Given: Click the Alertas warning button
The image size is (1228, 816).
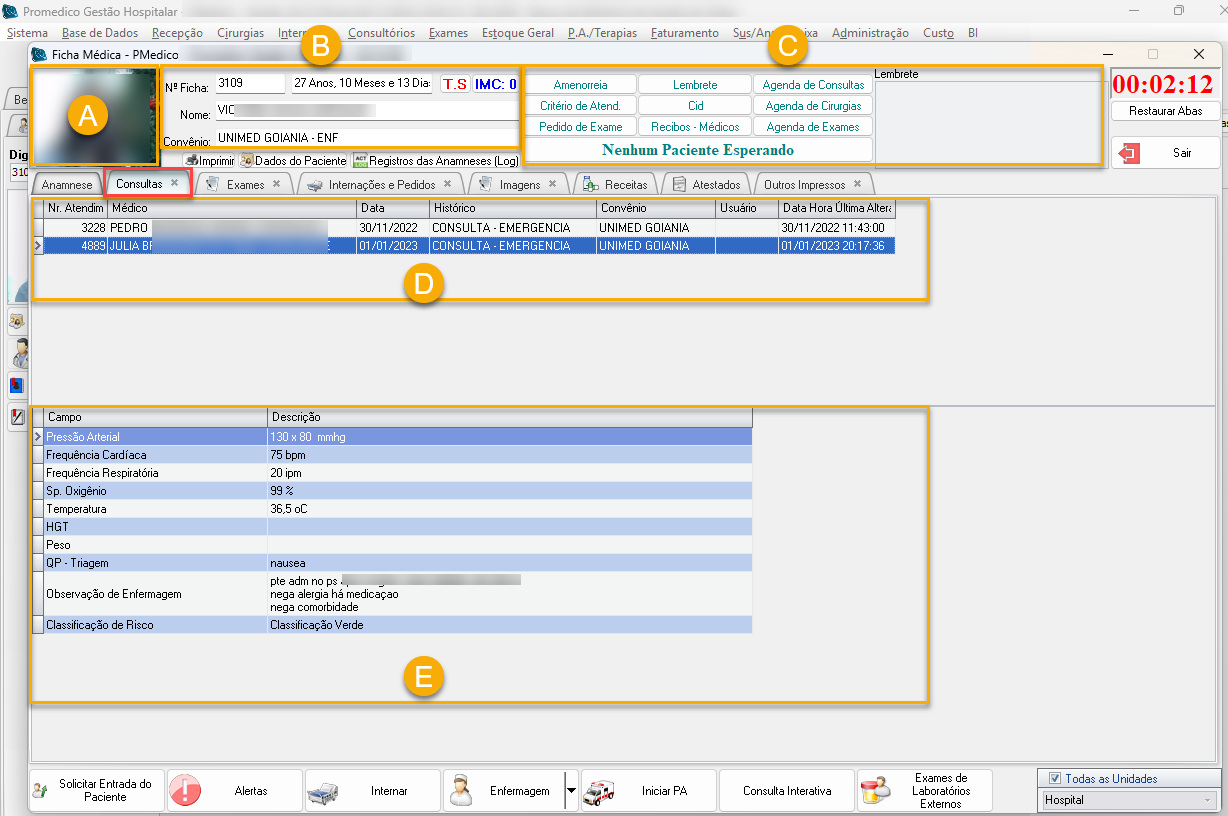Looking at the screenshot, I should pos(235,791).
